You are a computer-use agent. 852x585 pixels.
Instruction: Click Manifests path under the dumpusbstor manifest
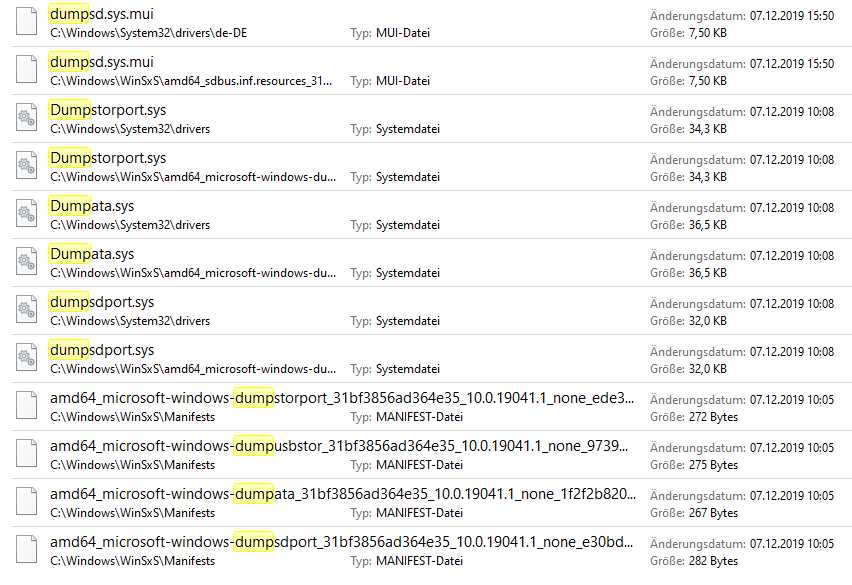tap(133, 465)
